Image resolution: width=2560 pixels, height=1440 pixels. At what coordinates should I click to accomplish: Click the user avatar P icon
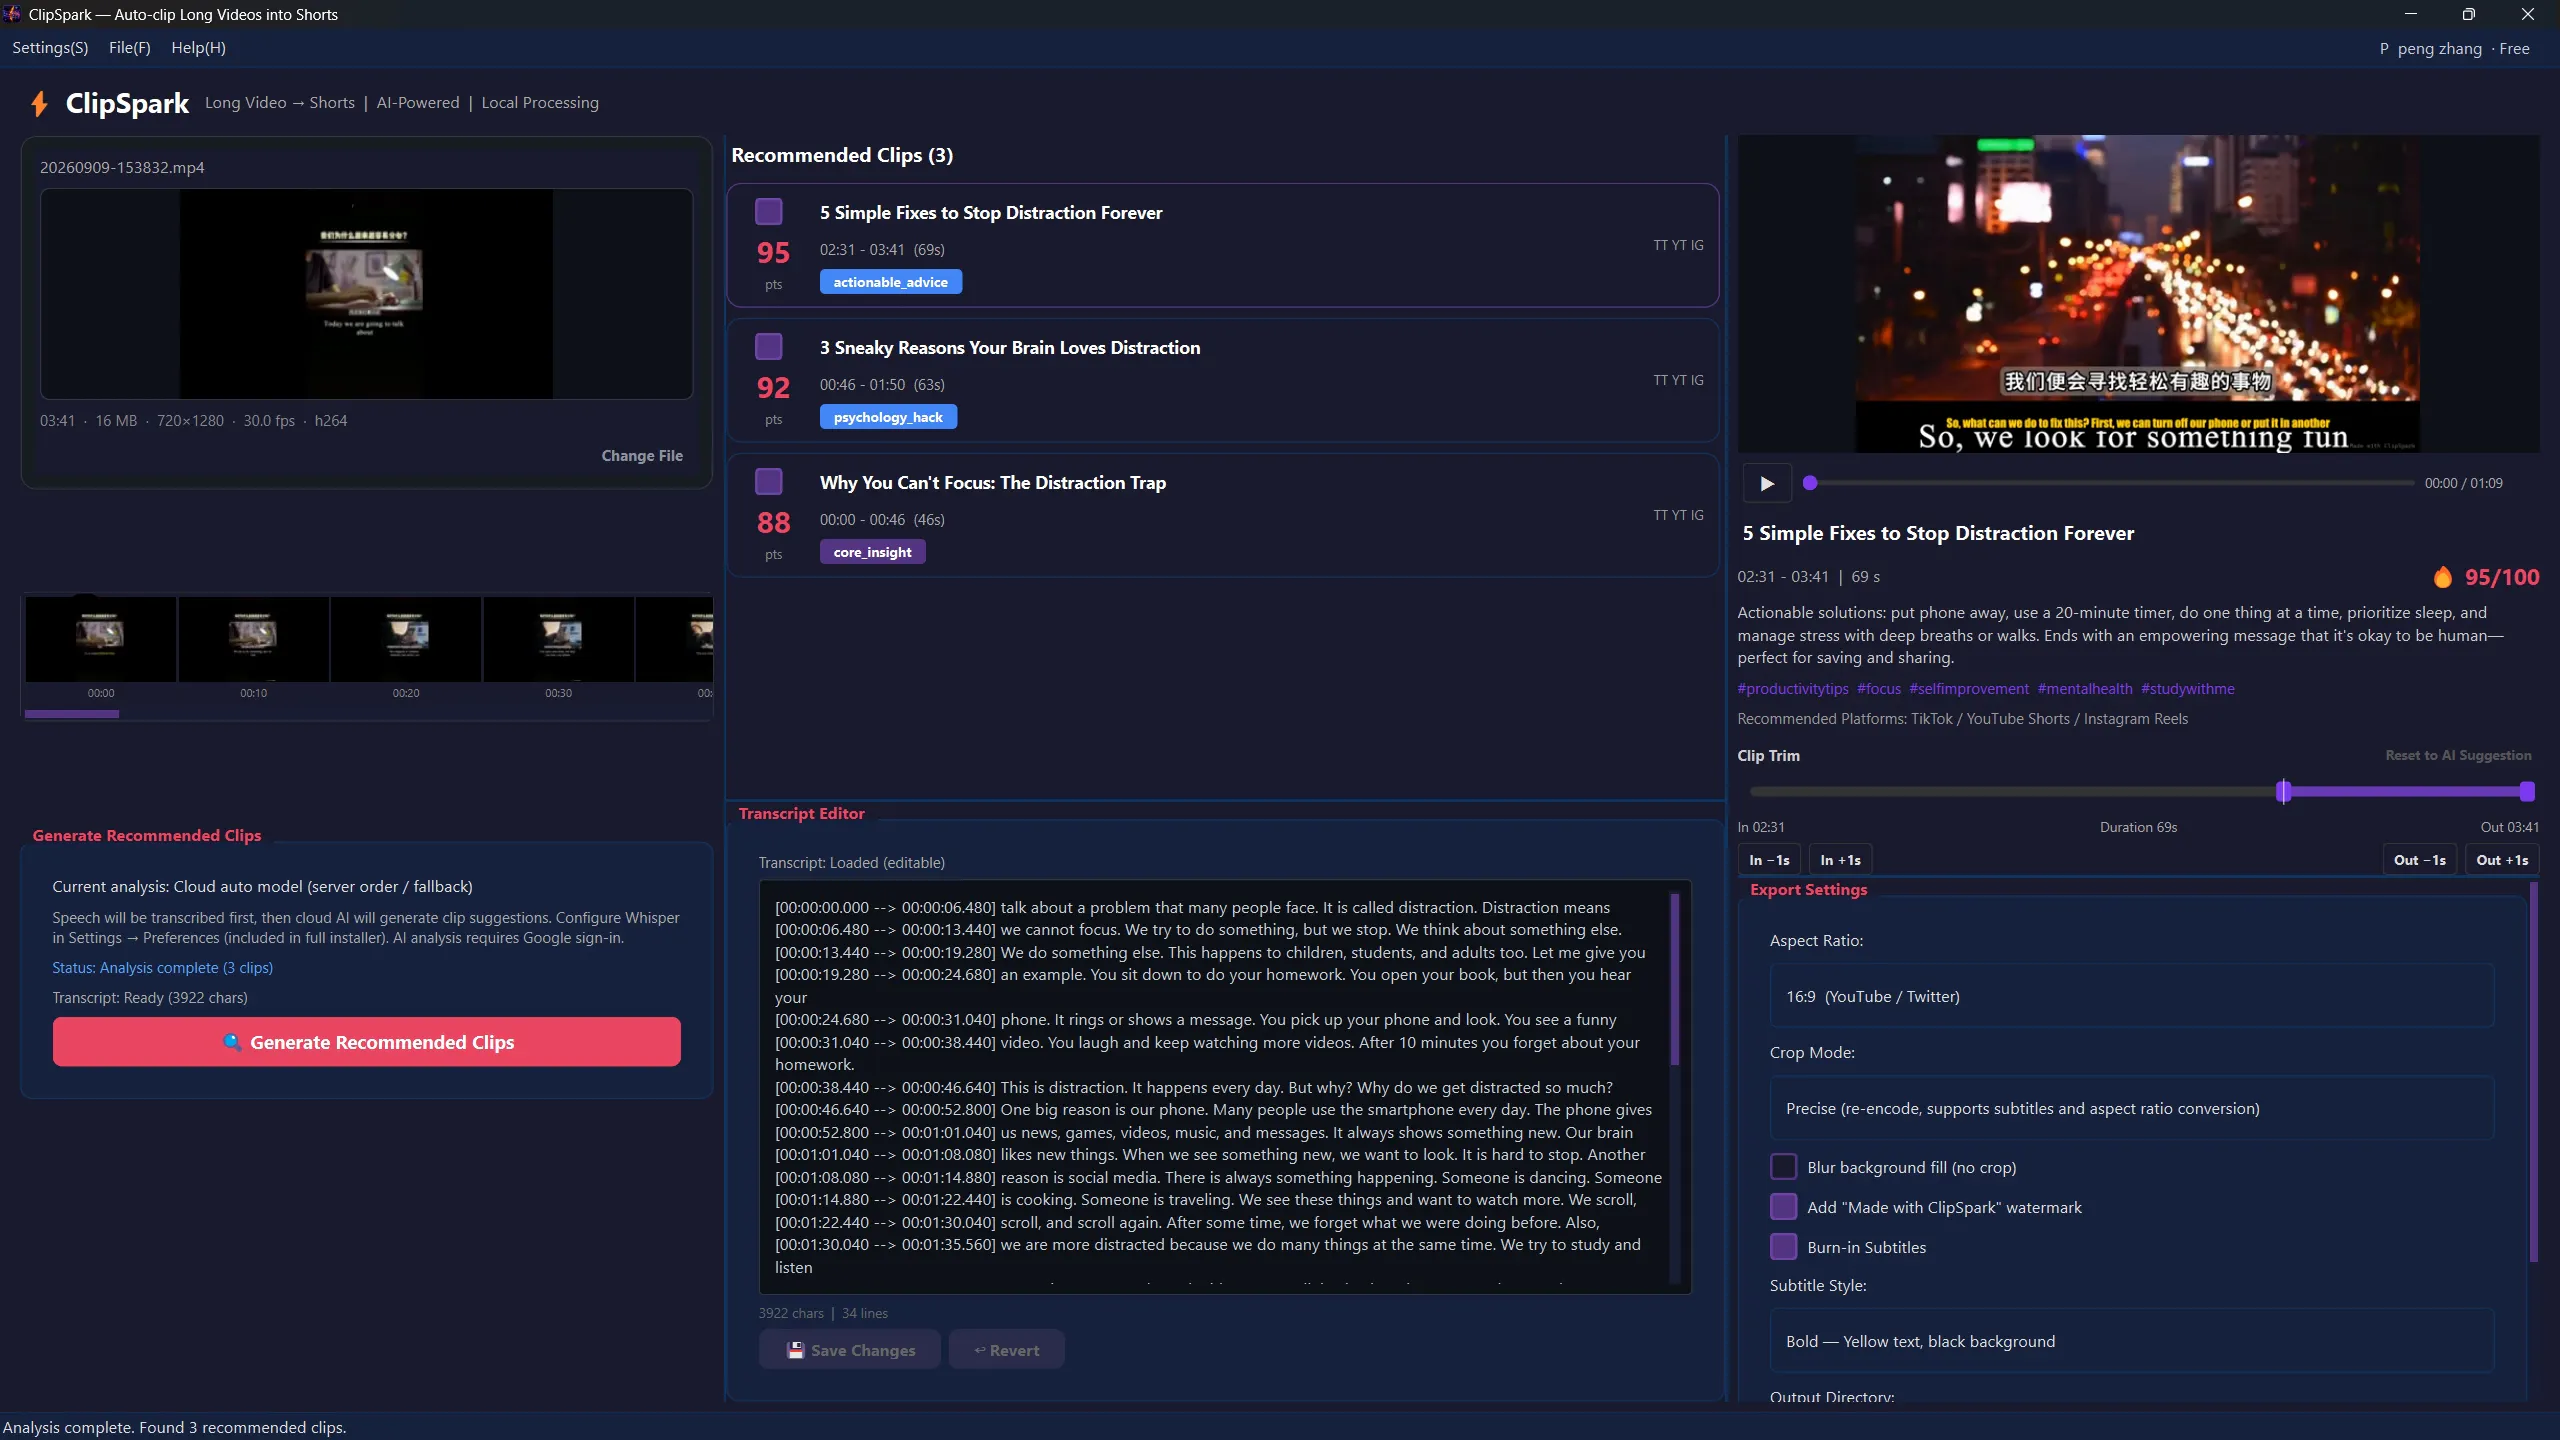click(x=2384, y=49)
